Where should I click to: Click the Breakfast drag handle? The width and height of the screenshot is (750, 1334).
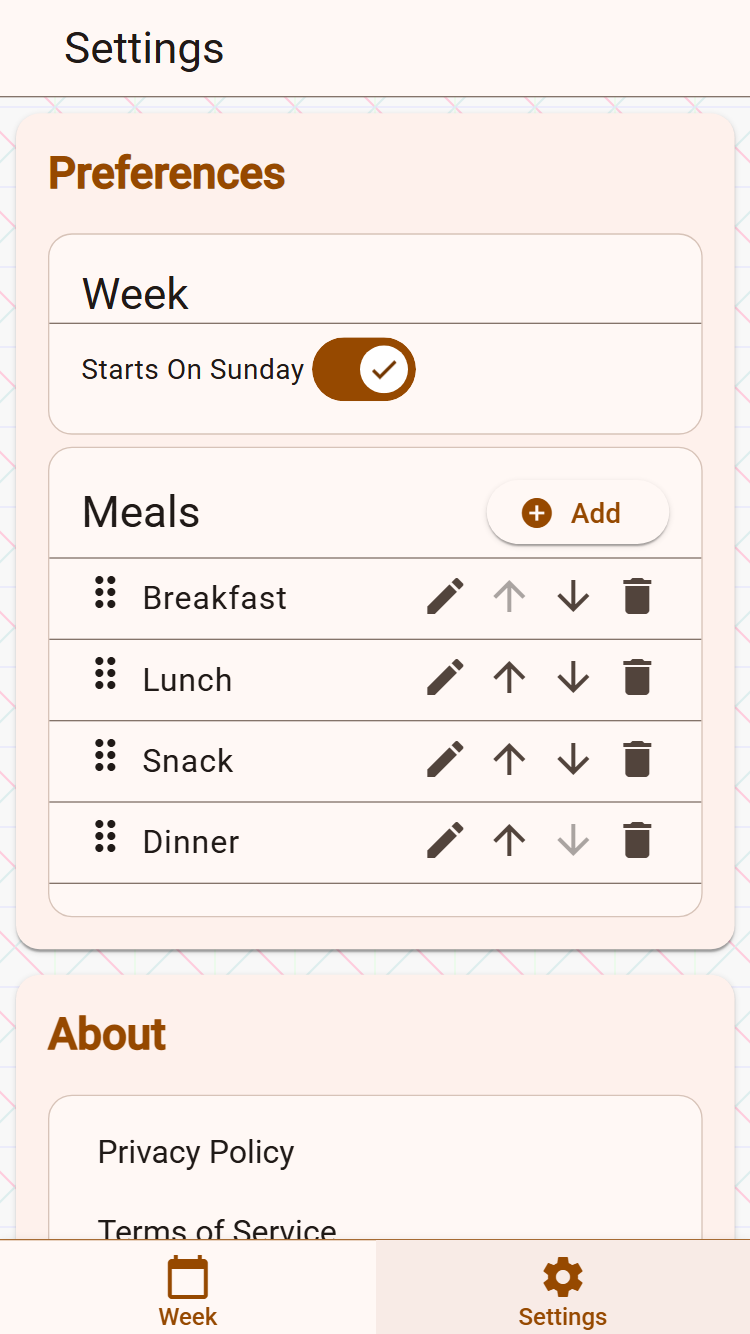[x=105, y=593]
